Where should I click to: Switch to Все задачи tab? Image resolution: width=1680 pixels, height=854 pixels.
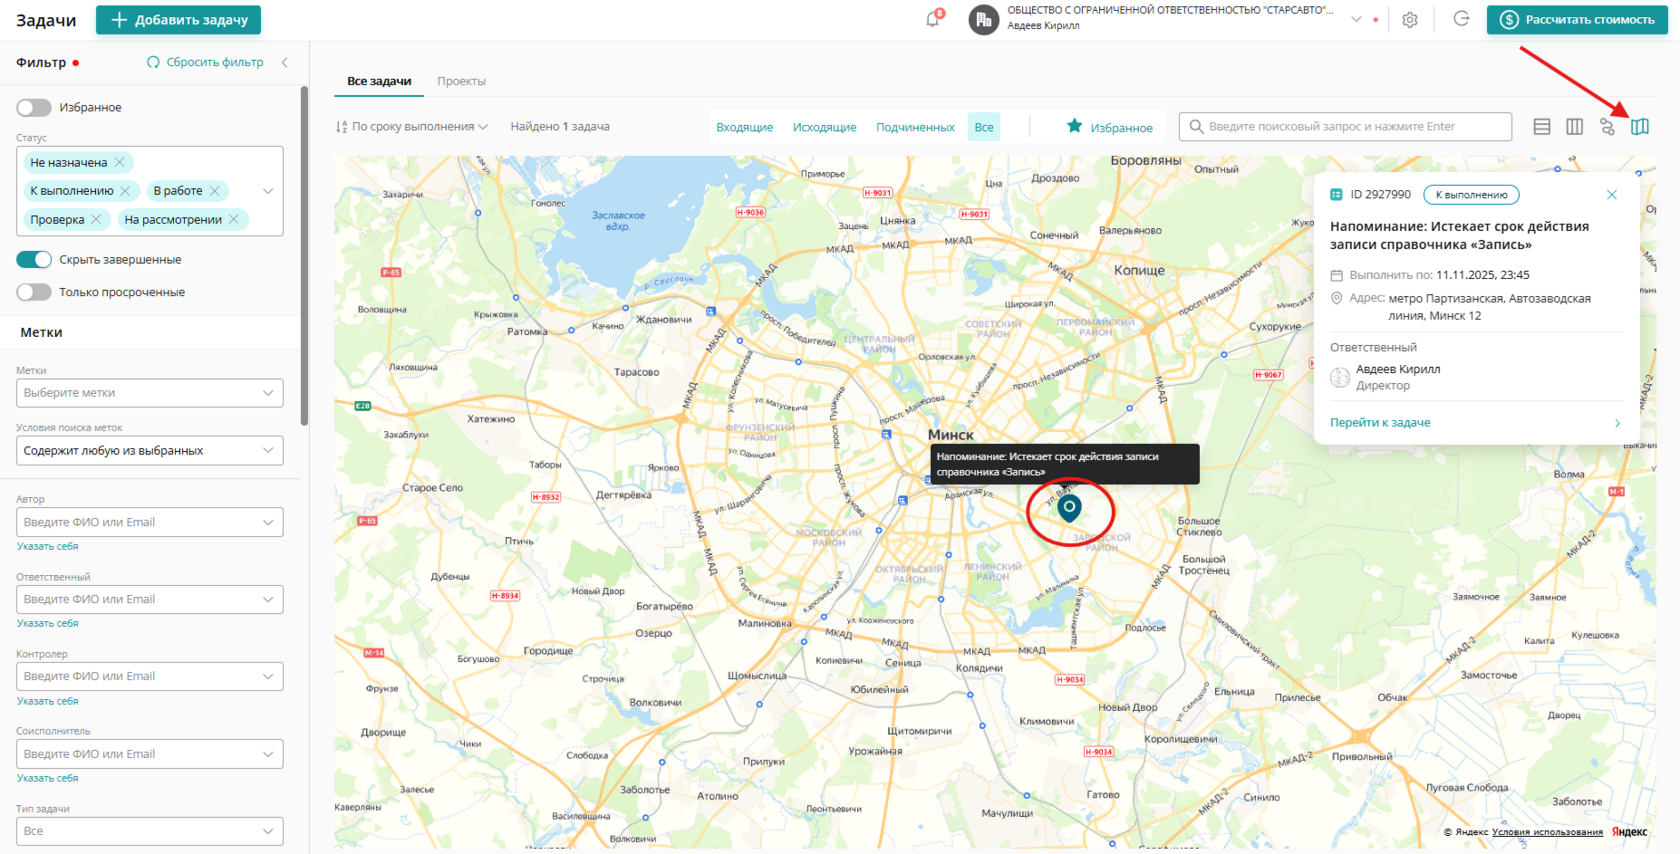click(379, 81)
